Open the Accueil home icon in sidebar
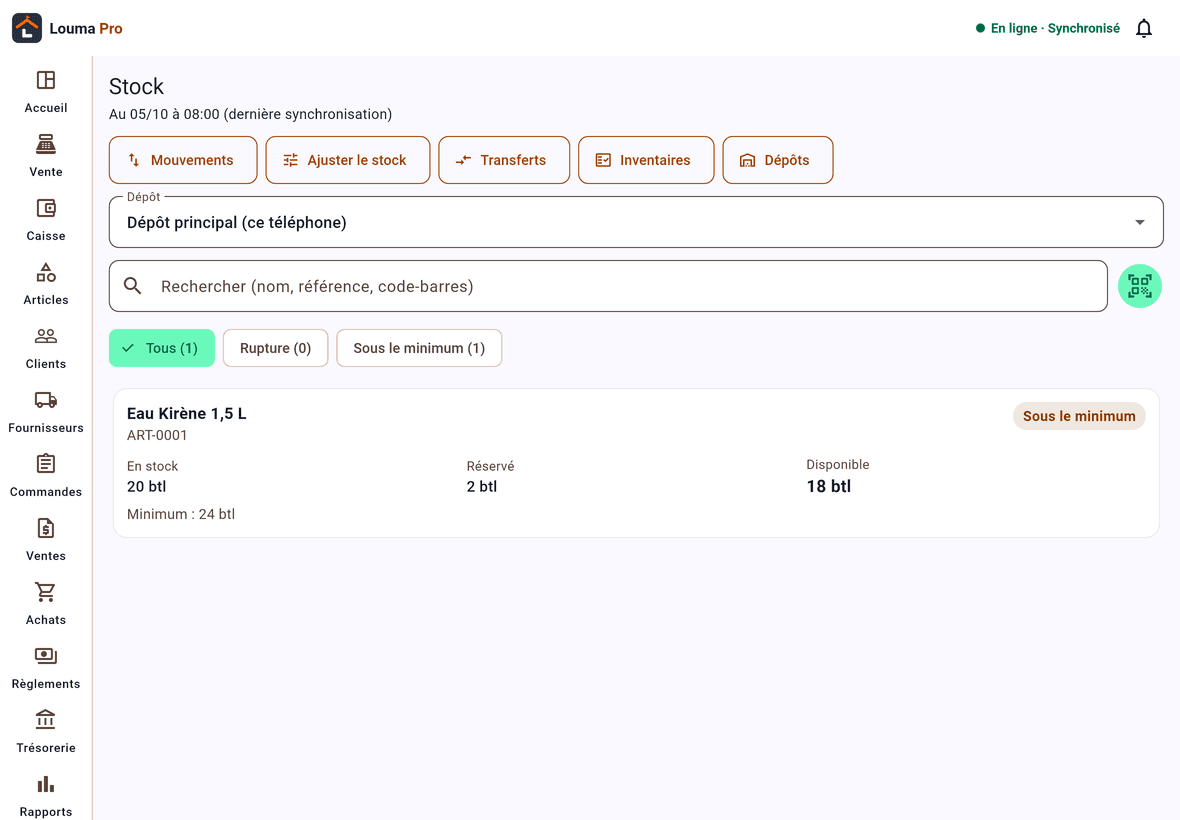This screenshot has height=820, width=1180. tap(46, 80)
